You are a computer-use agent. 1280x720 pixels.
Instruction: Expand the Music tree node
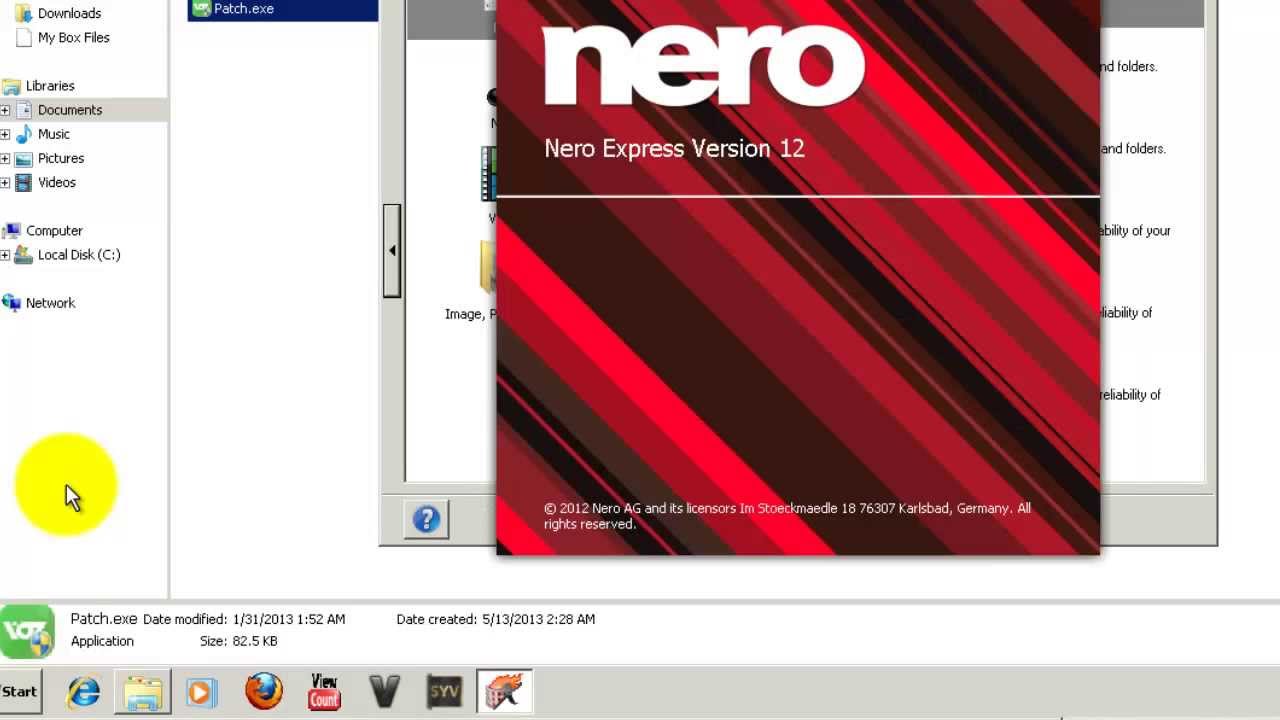click(x=5, y=134)
